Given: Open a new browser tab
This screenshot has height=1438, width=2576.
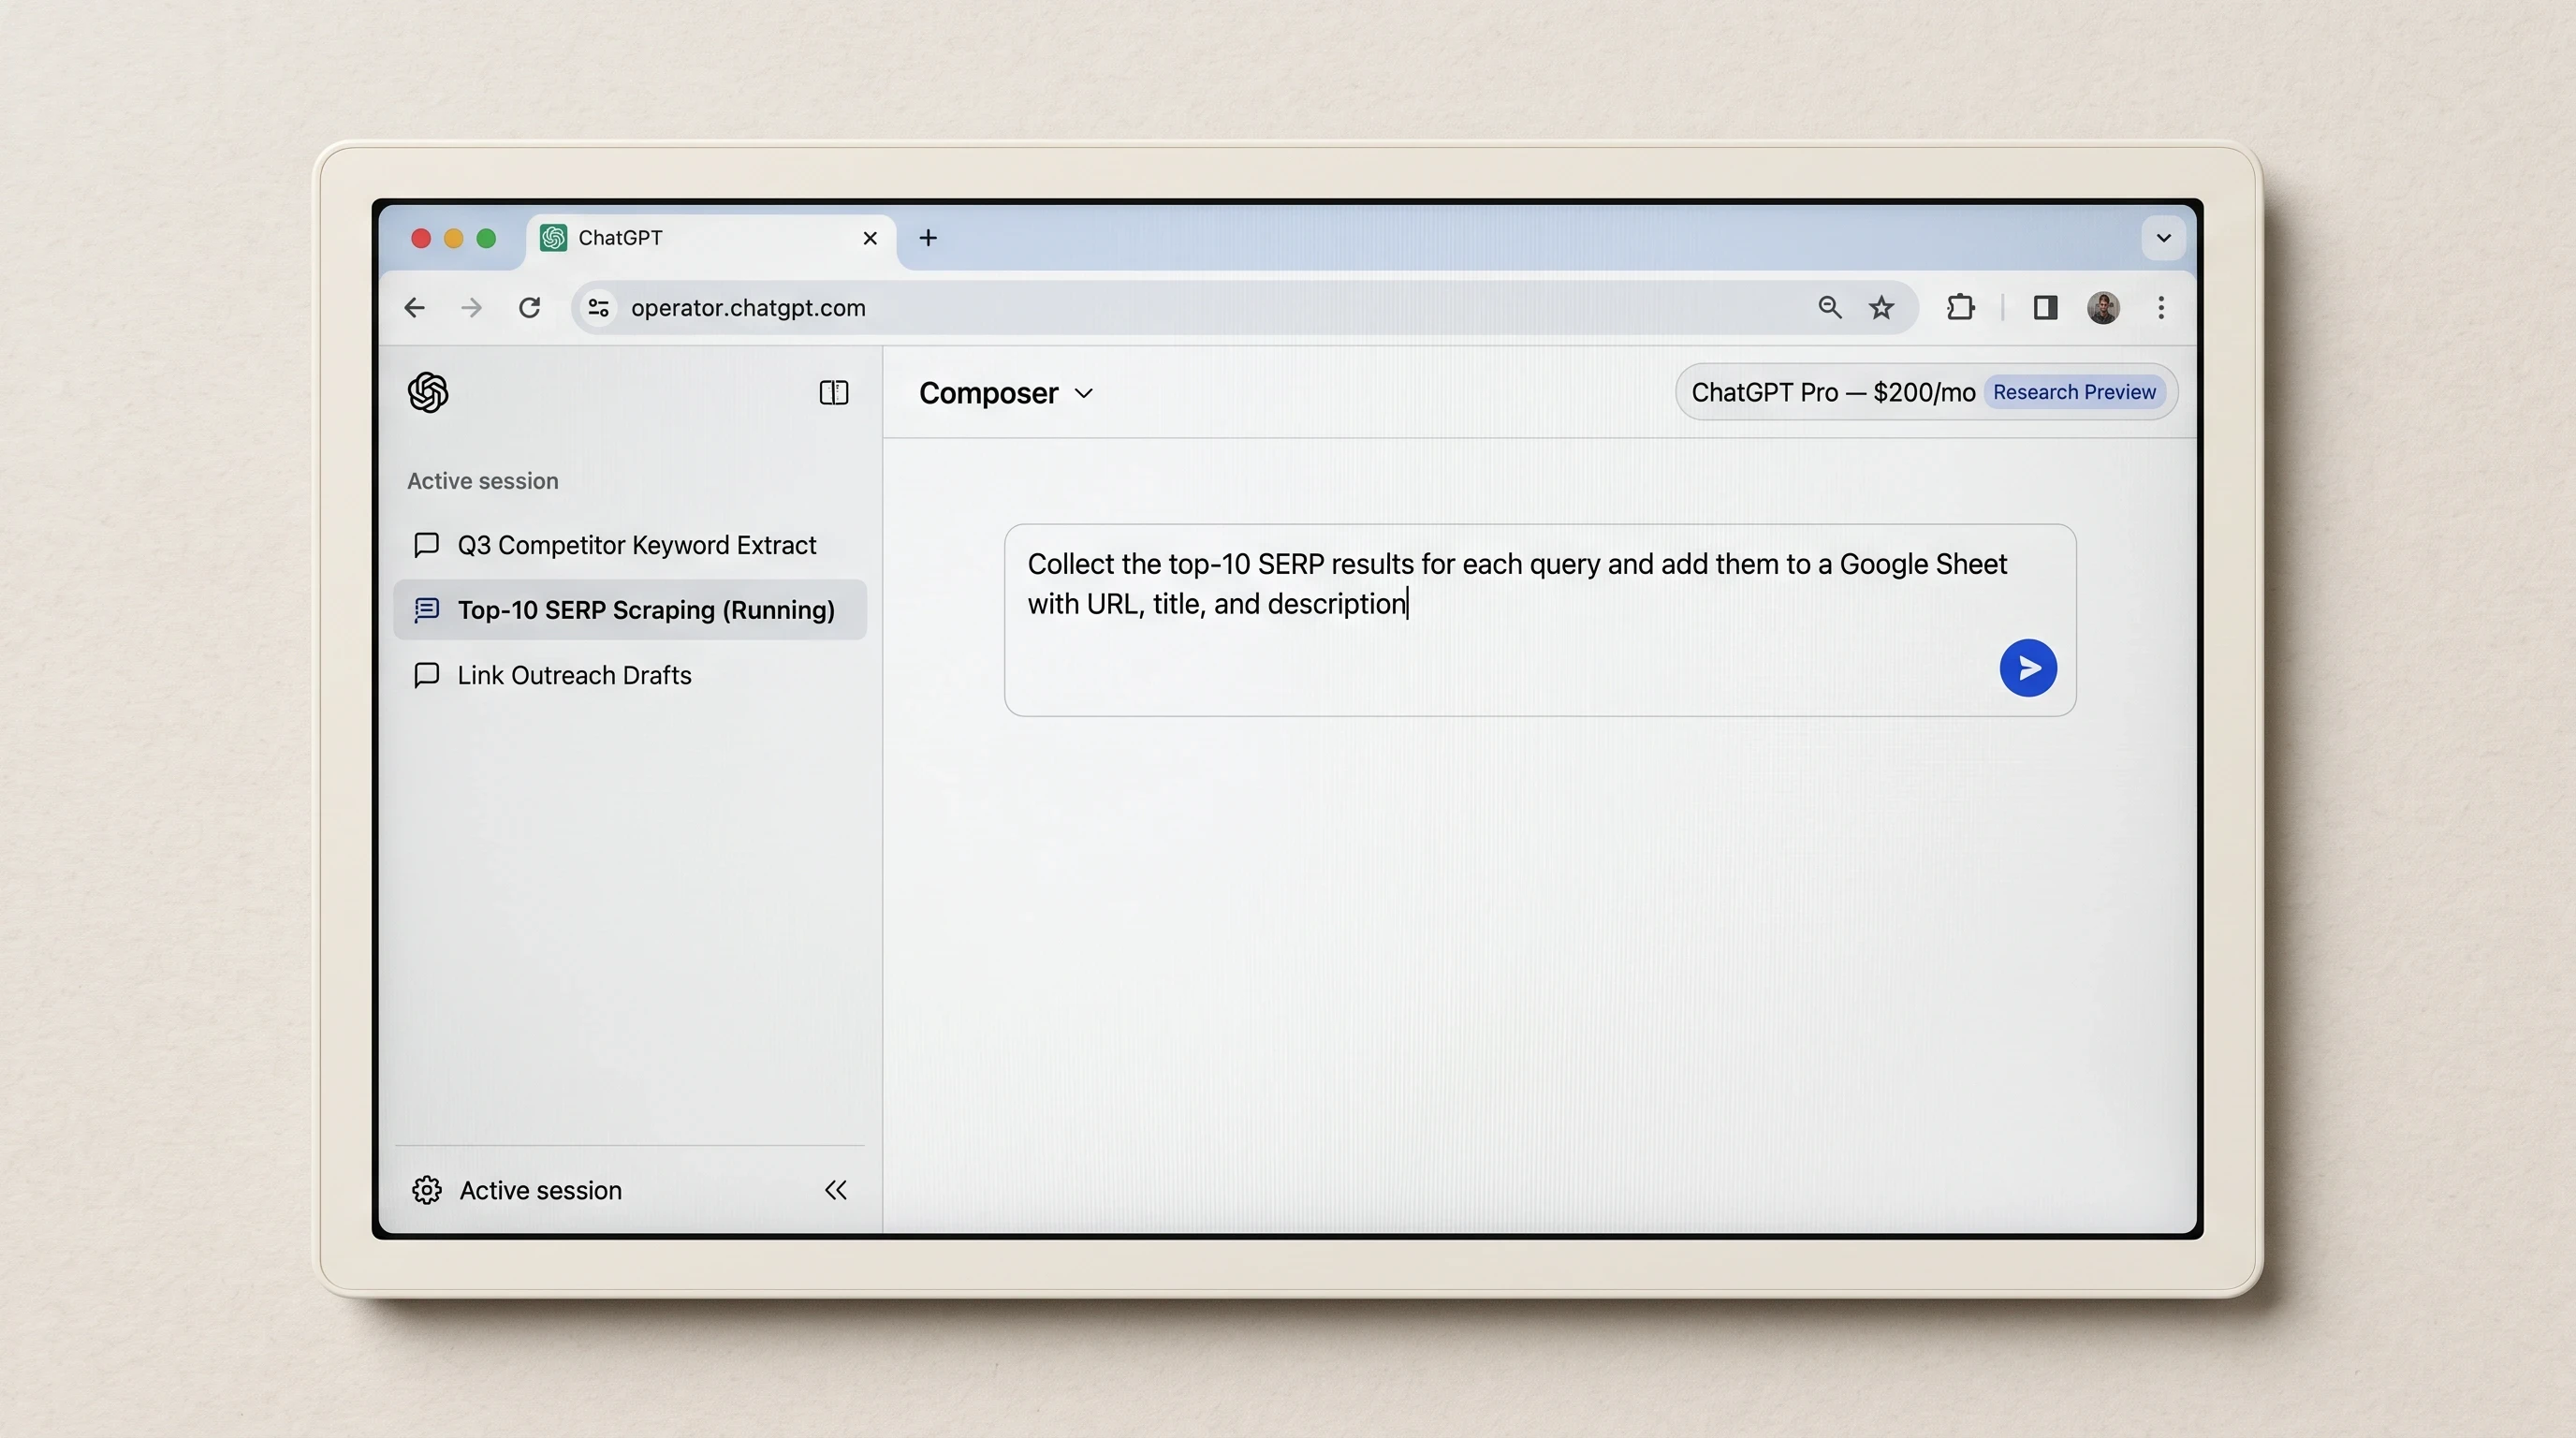Looking at the screenshot, I should [x=928, y=238].
